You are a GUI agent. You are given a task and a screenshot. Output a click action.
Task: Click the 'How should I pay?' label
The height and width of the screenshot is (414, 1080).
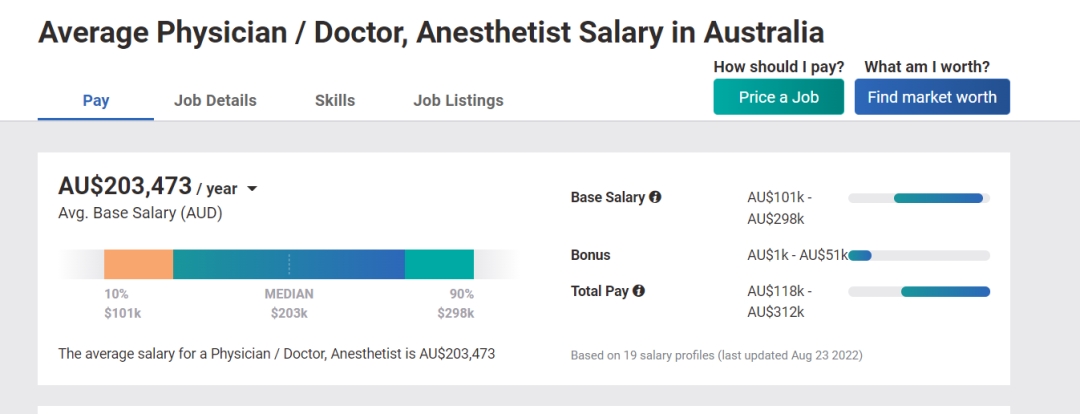click(x=778, y=67)
